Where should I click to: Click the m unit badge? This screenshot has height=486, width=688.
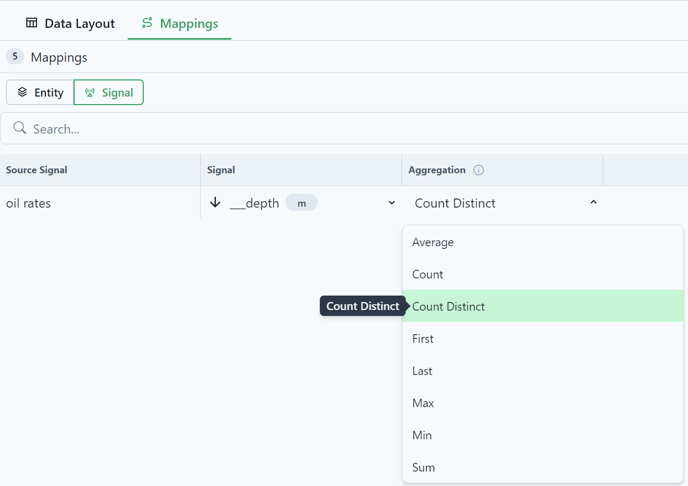tap(301, 203)
